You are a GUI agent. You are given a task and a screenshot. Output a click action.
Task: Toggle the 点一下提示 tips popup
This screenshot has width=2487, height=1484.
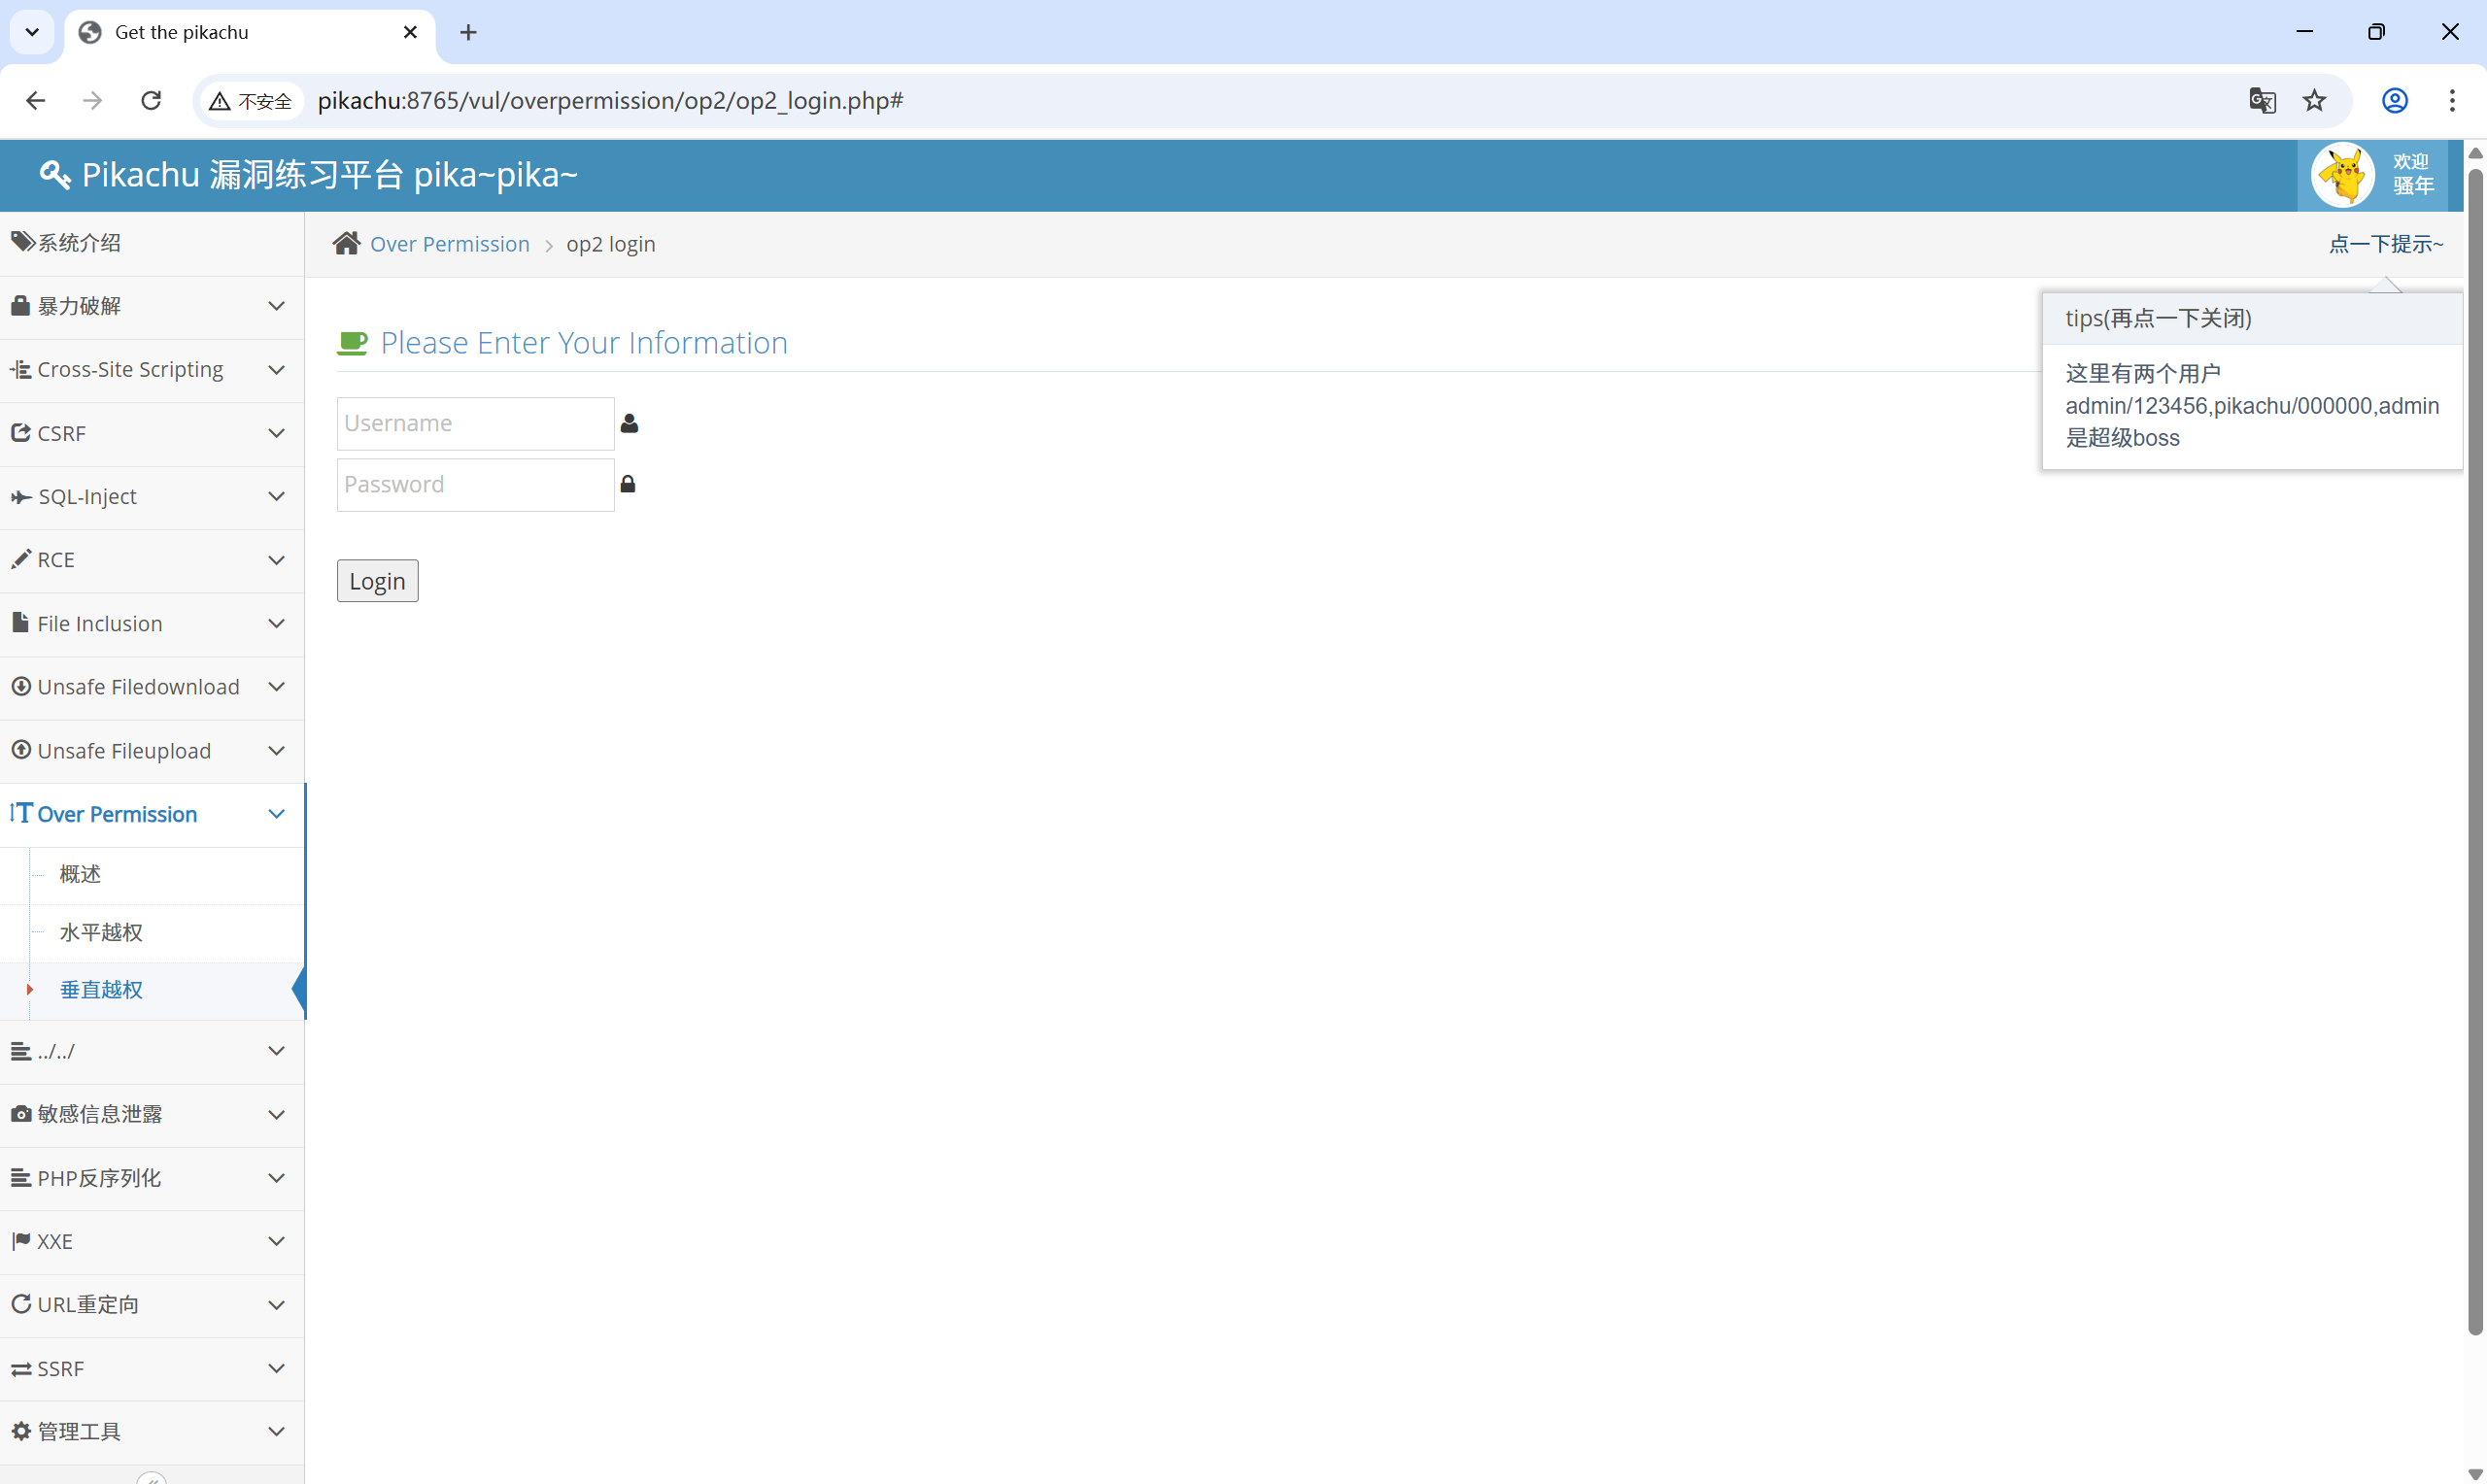tap(2385, 244)
